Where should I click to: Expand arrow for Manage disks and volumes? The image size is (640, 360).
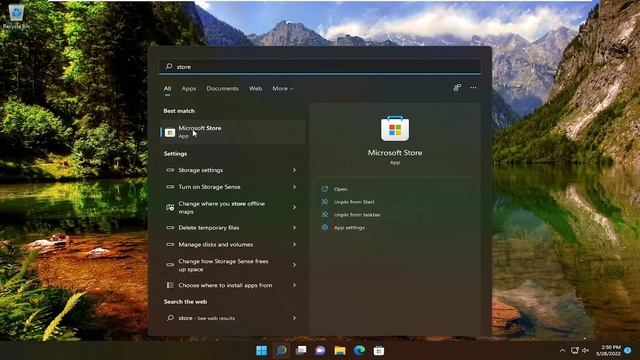[294, 244]
